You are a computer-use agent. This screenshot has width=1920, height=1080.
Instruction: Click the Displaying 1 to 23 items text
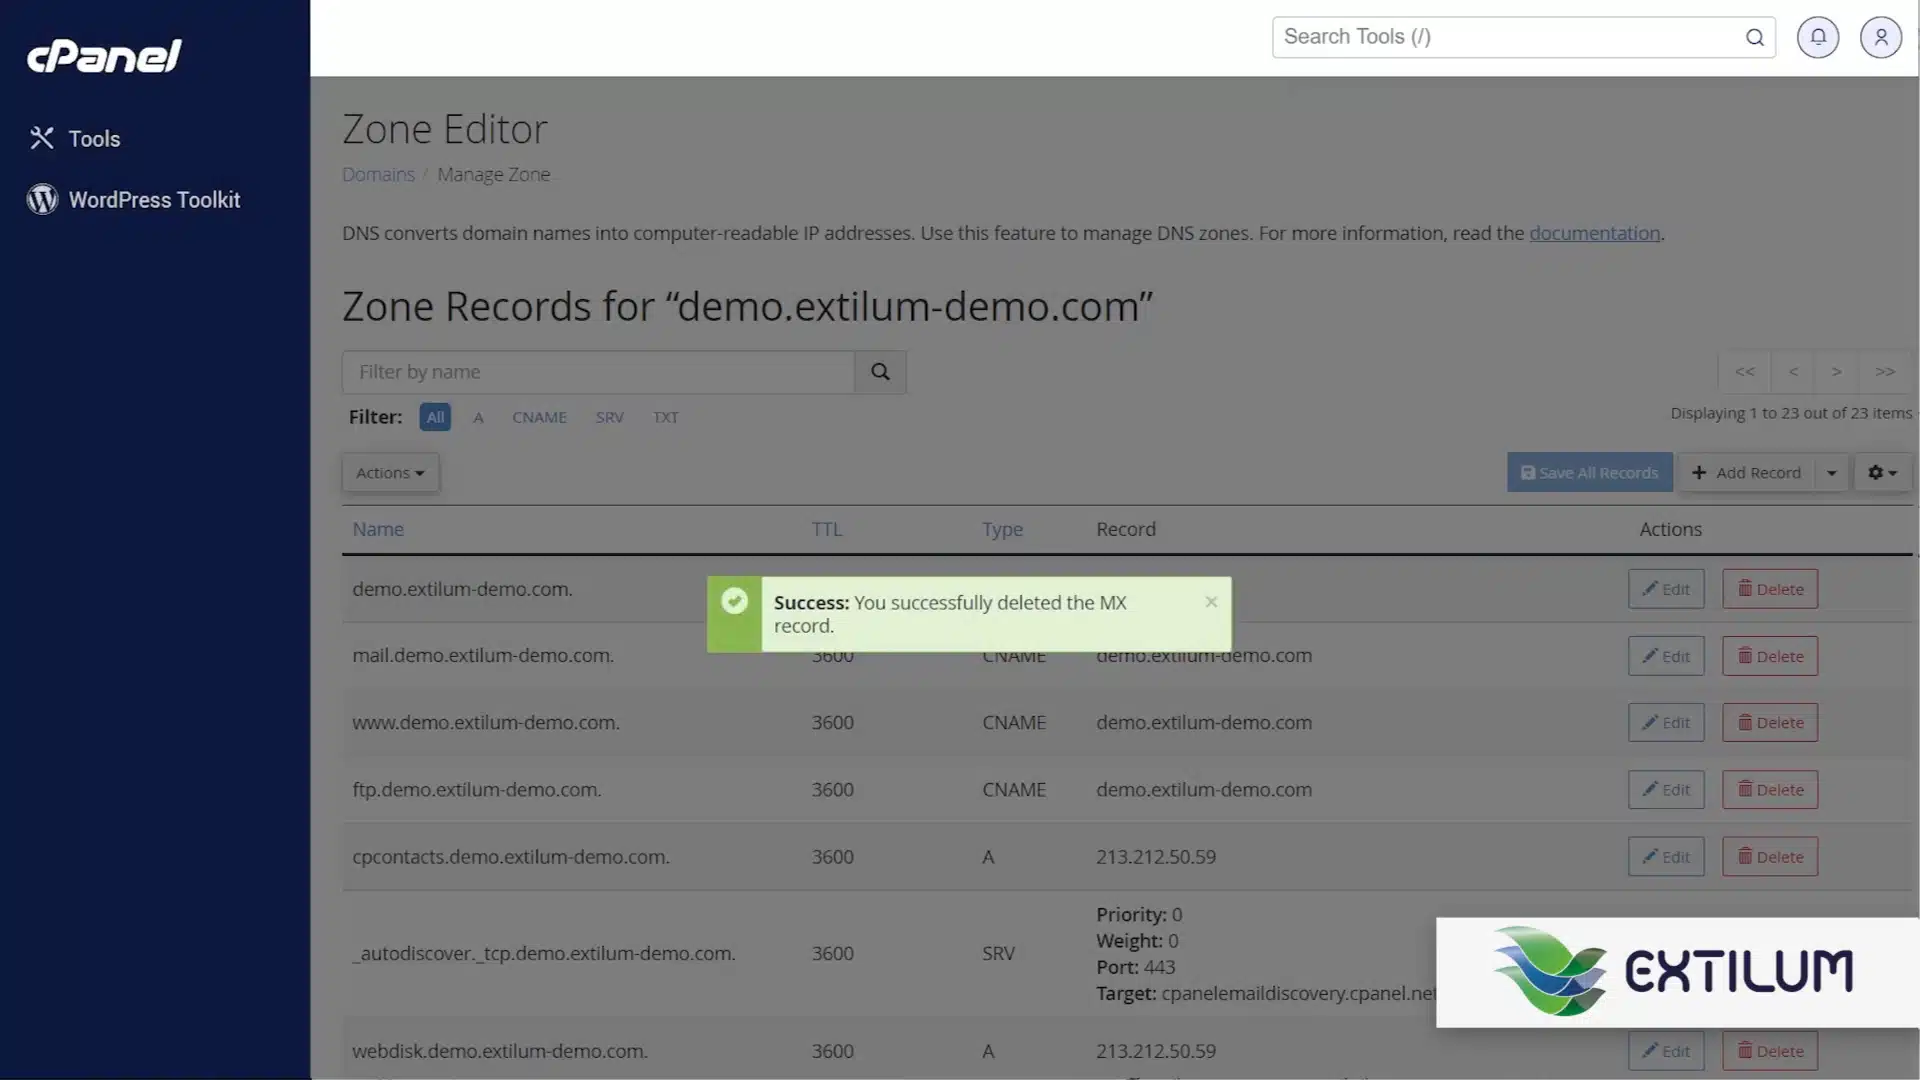[1791, 413]
